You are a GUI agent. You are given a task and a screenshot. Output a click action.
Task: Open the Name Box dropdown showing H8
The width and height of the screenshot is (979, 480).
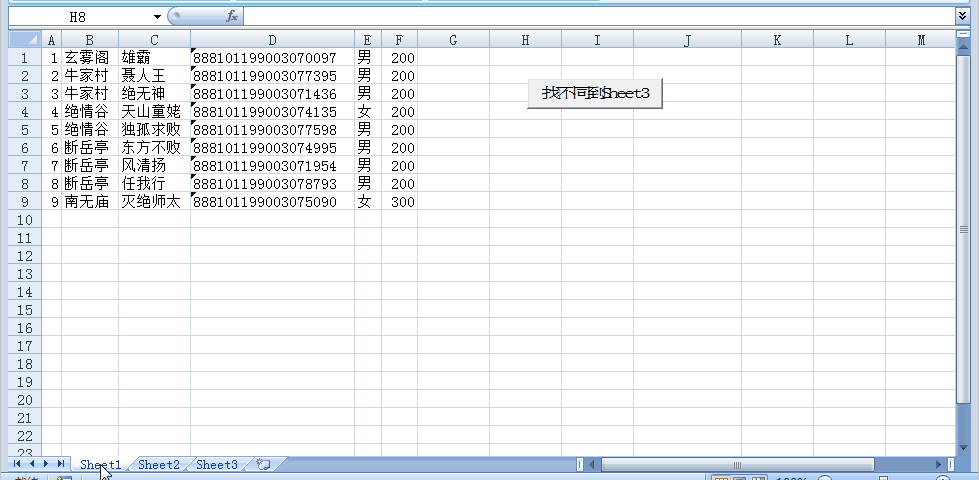click(157, 17)
